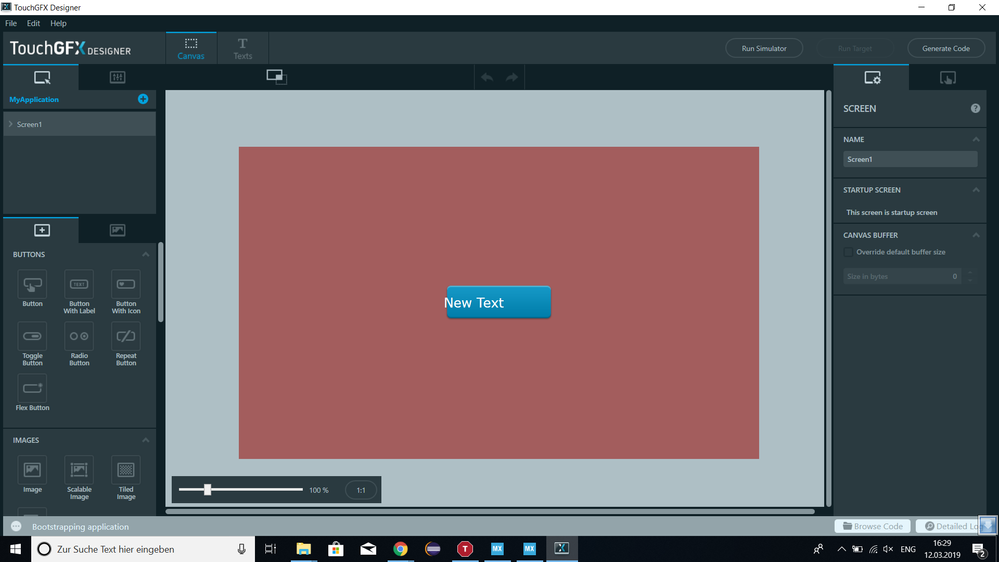Click the Task View taskbar icon
Image resolution: width=999 pixels, height=562 pixels.
(270, 549)
